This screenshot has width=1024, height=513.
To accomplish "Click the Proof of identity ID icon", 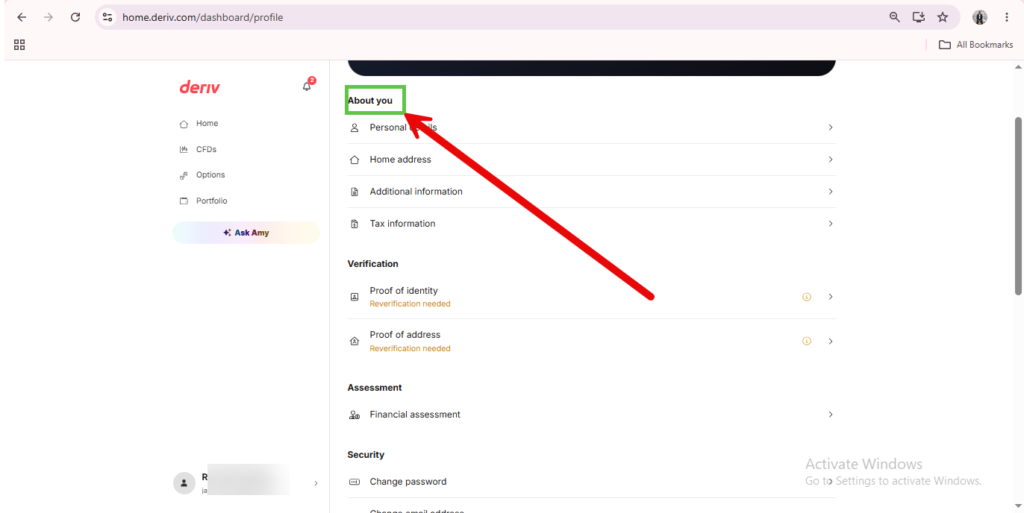I will (x=355, y=296).
